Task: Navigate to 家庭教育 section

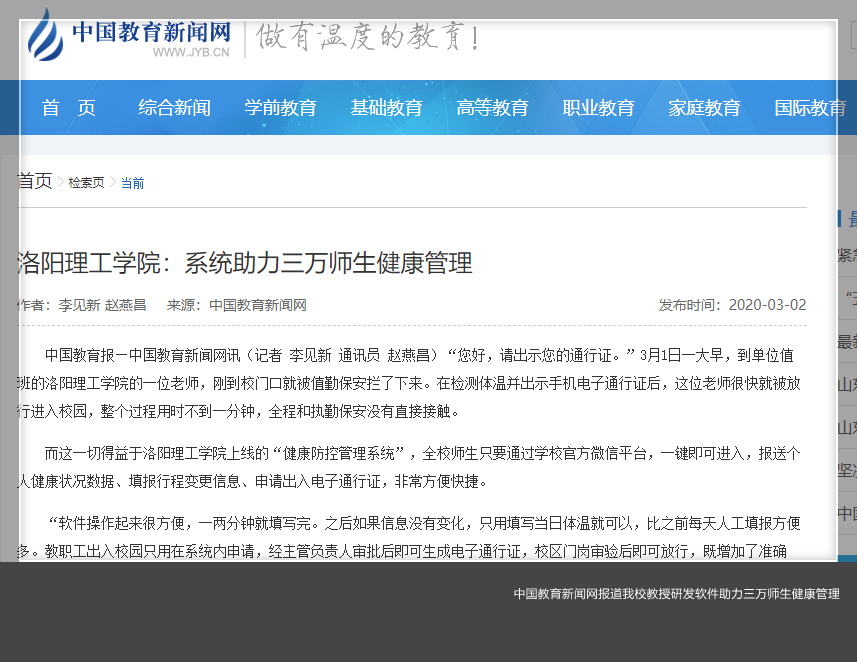Action: [704, 108]
